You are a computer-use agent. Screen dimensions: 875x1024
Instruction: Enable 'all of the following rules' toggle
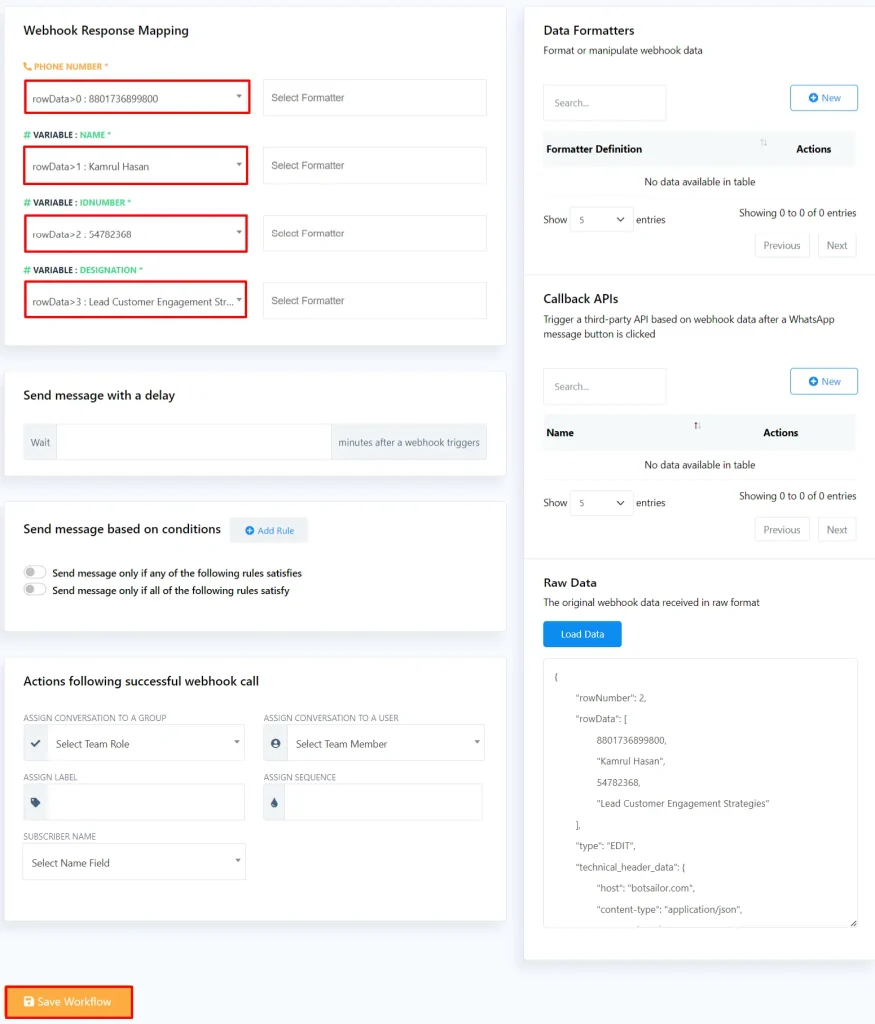36,590
